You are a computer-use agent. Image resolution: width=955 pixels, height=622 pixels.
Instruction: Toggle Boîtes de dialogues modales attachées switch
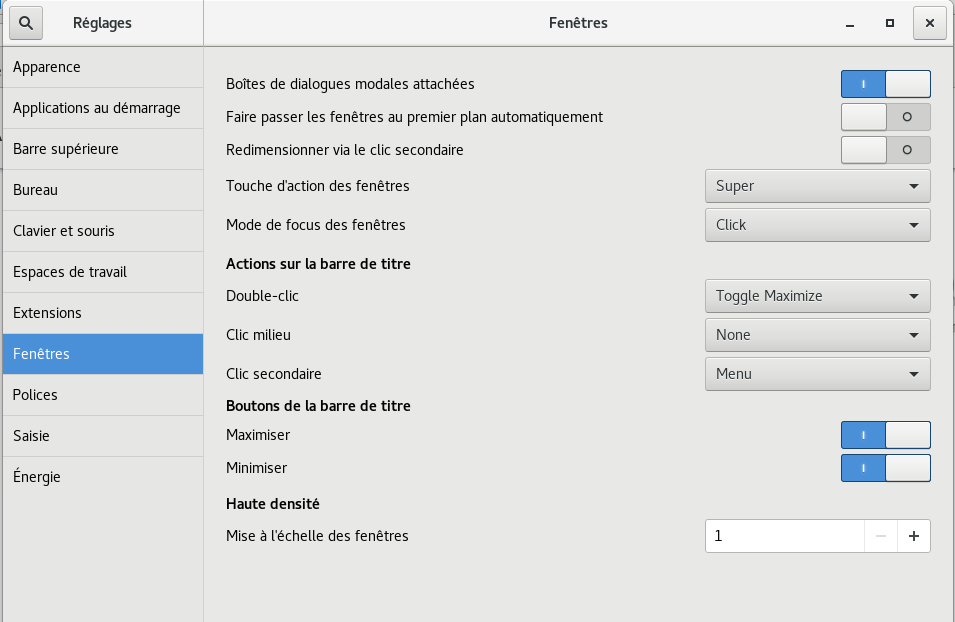[885, 84]
